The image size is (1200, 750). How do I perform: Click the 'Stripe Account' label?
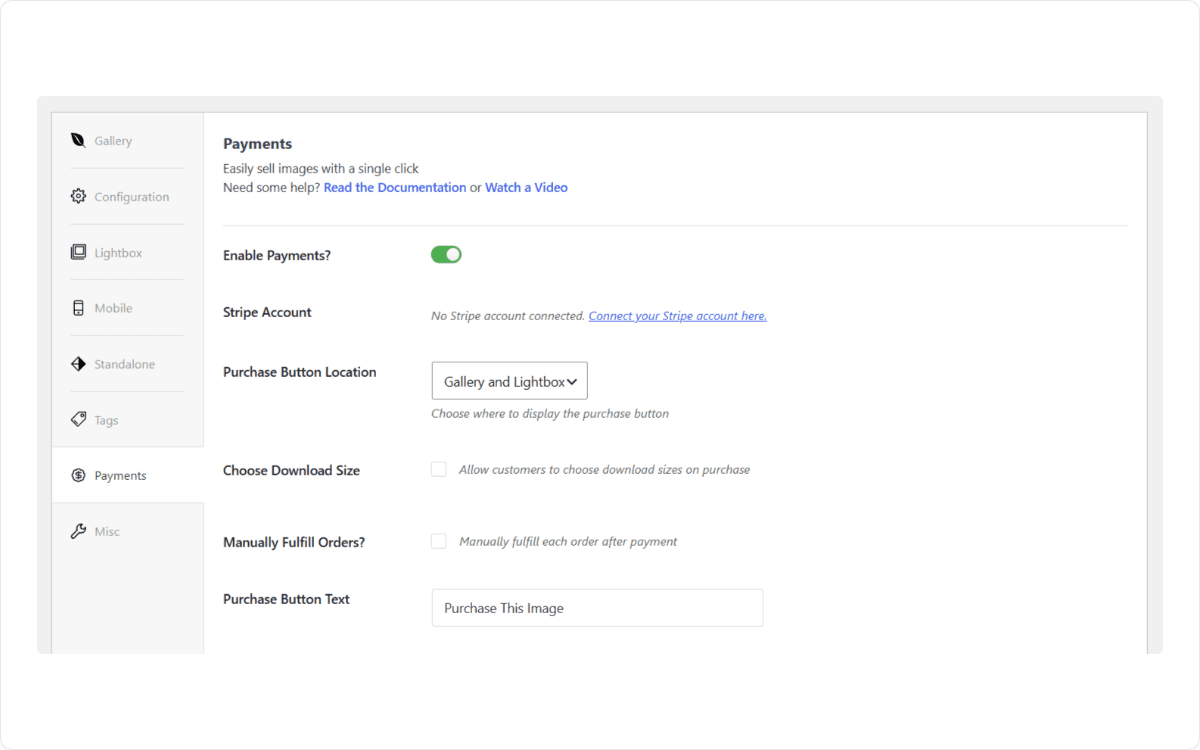coord(267,312)
